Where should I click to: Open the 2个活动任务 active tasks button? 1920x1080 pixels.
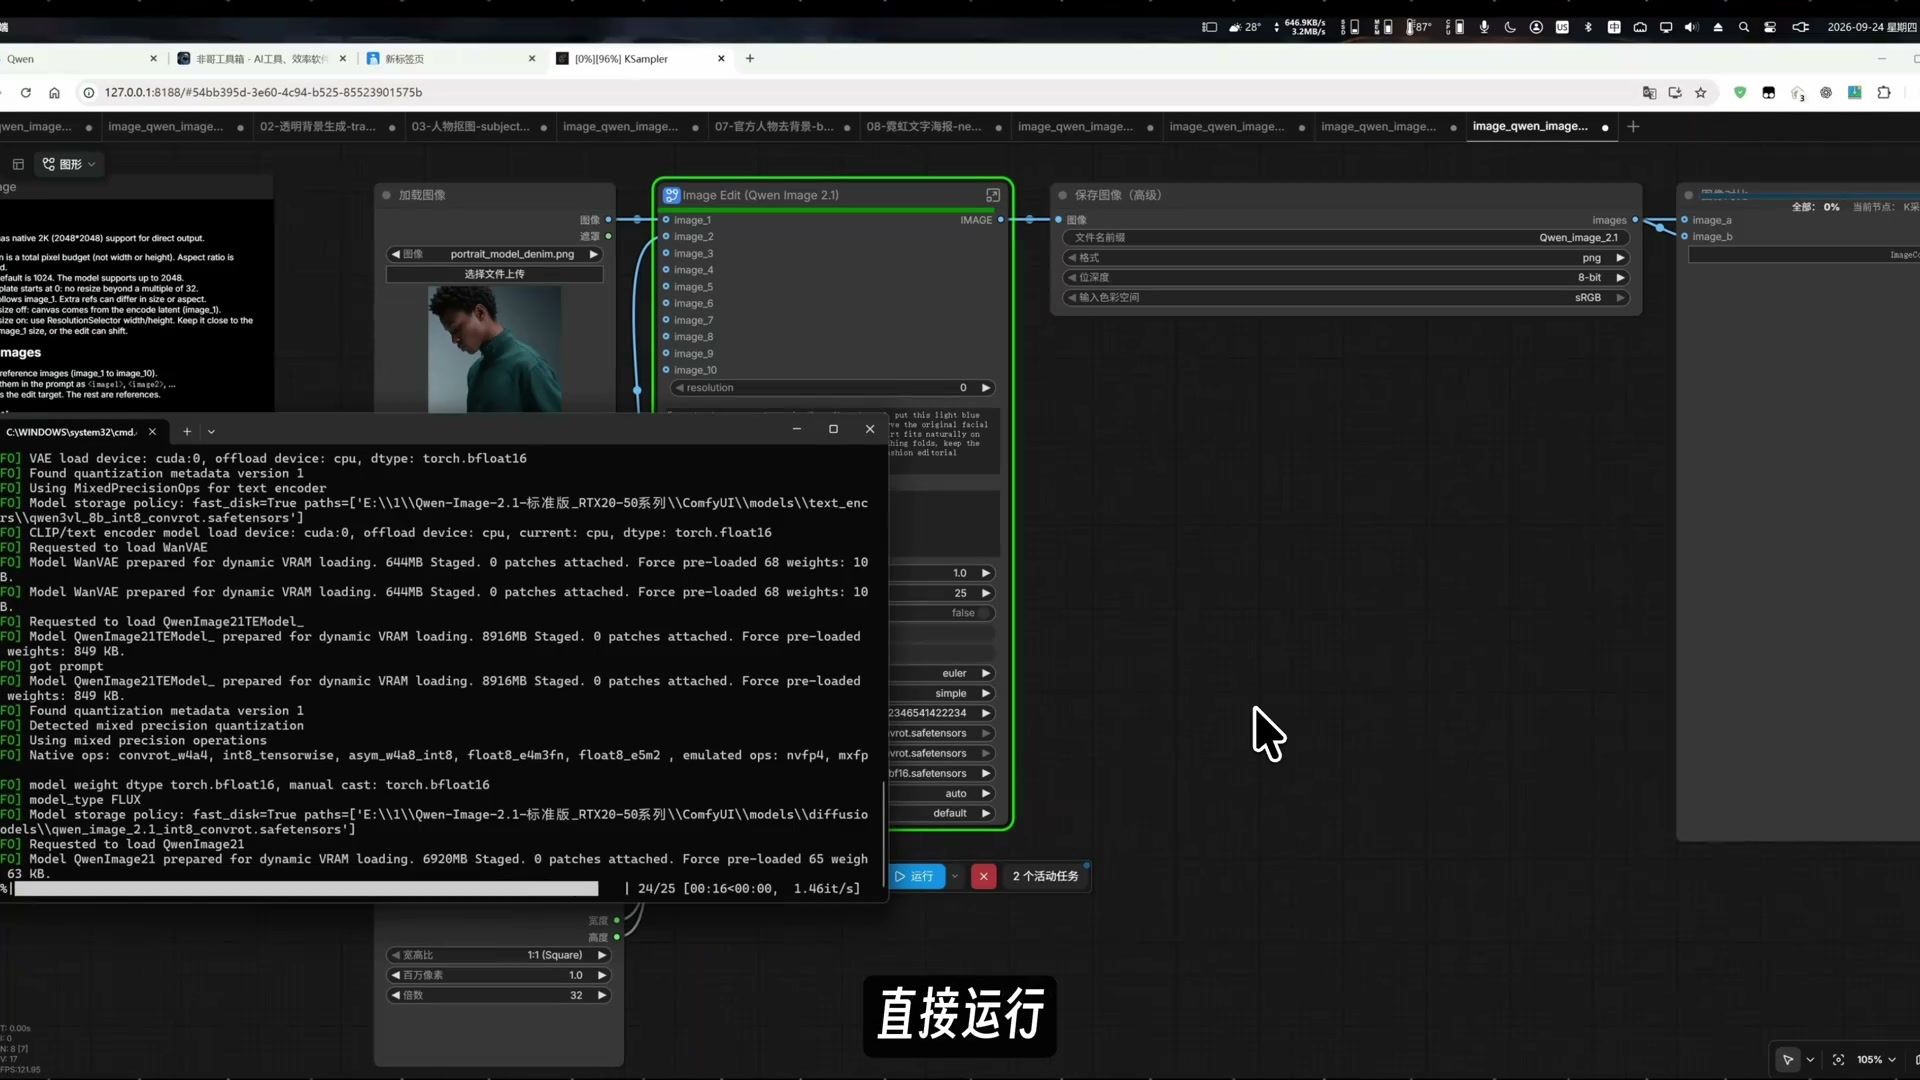coord(1046,876)
